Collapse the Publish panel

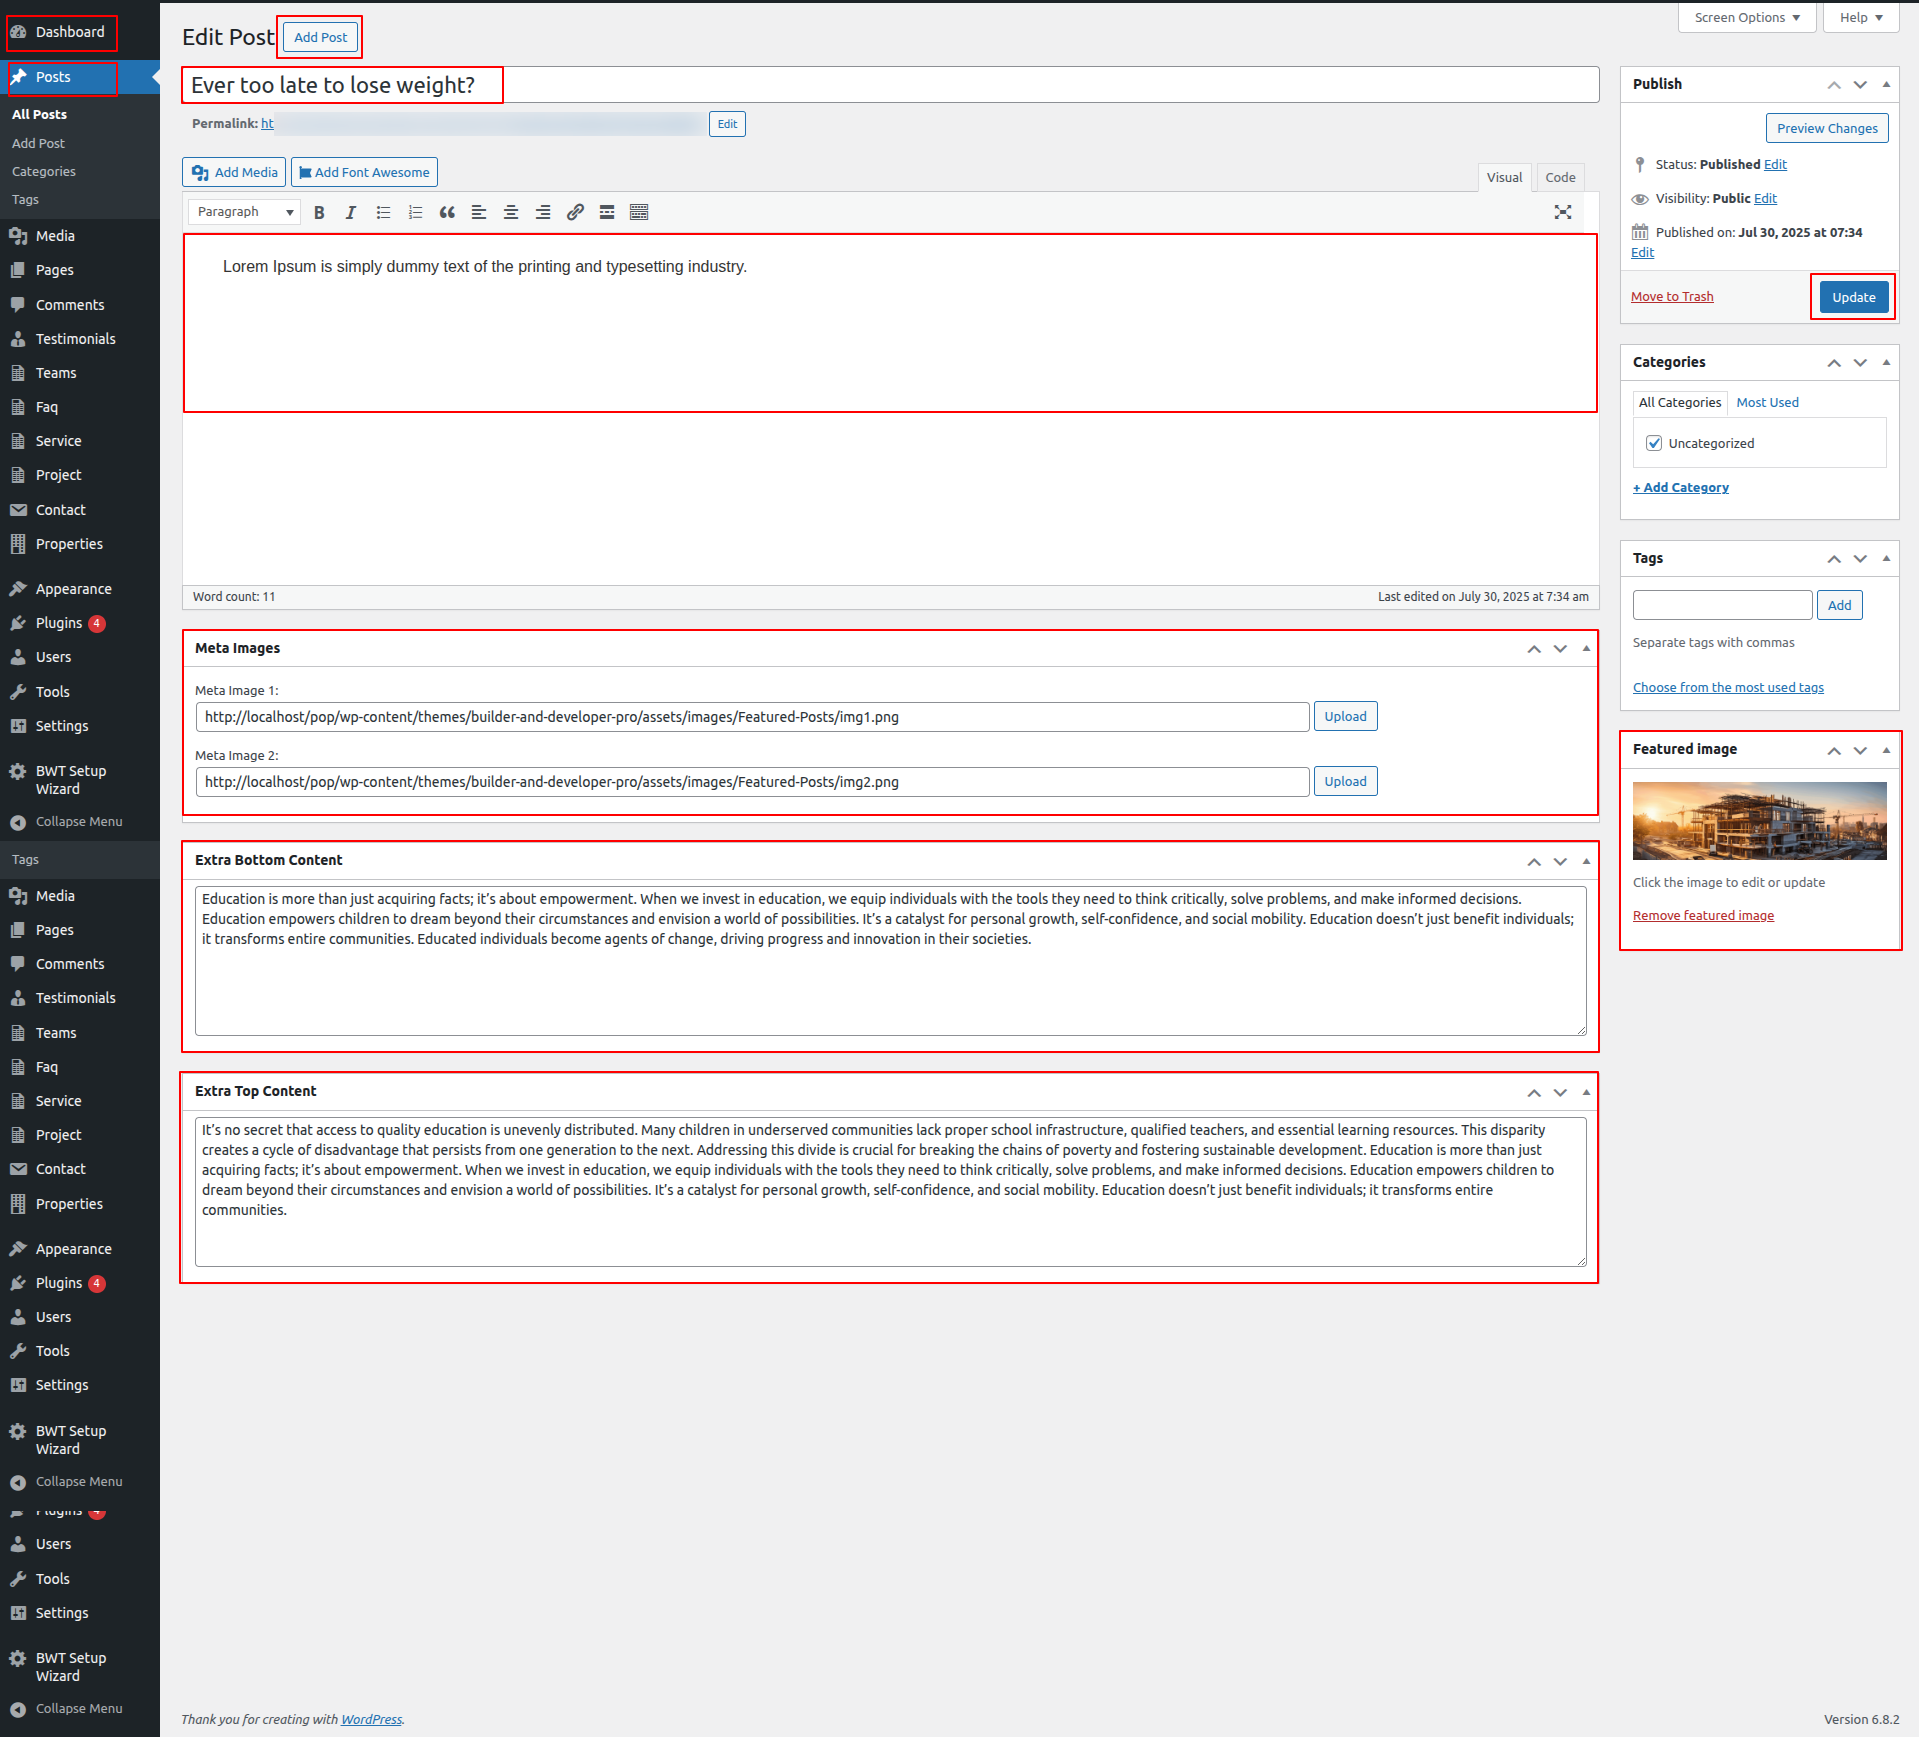tap(1886, 84)
